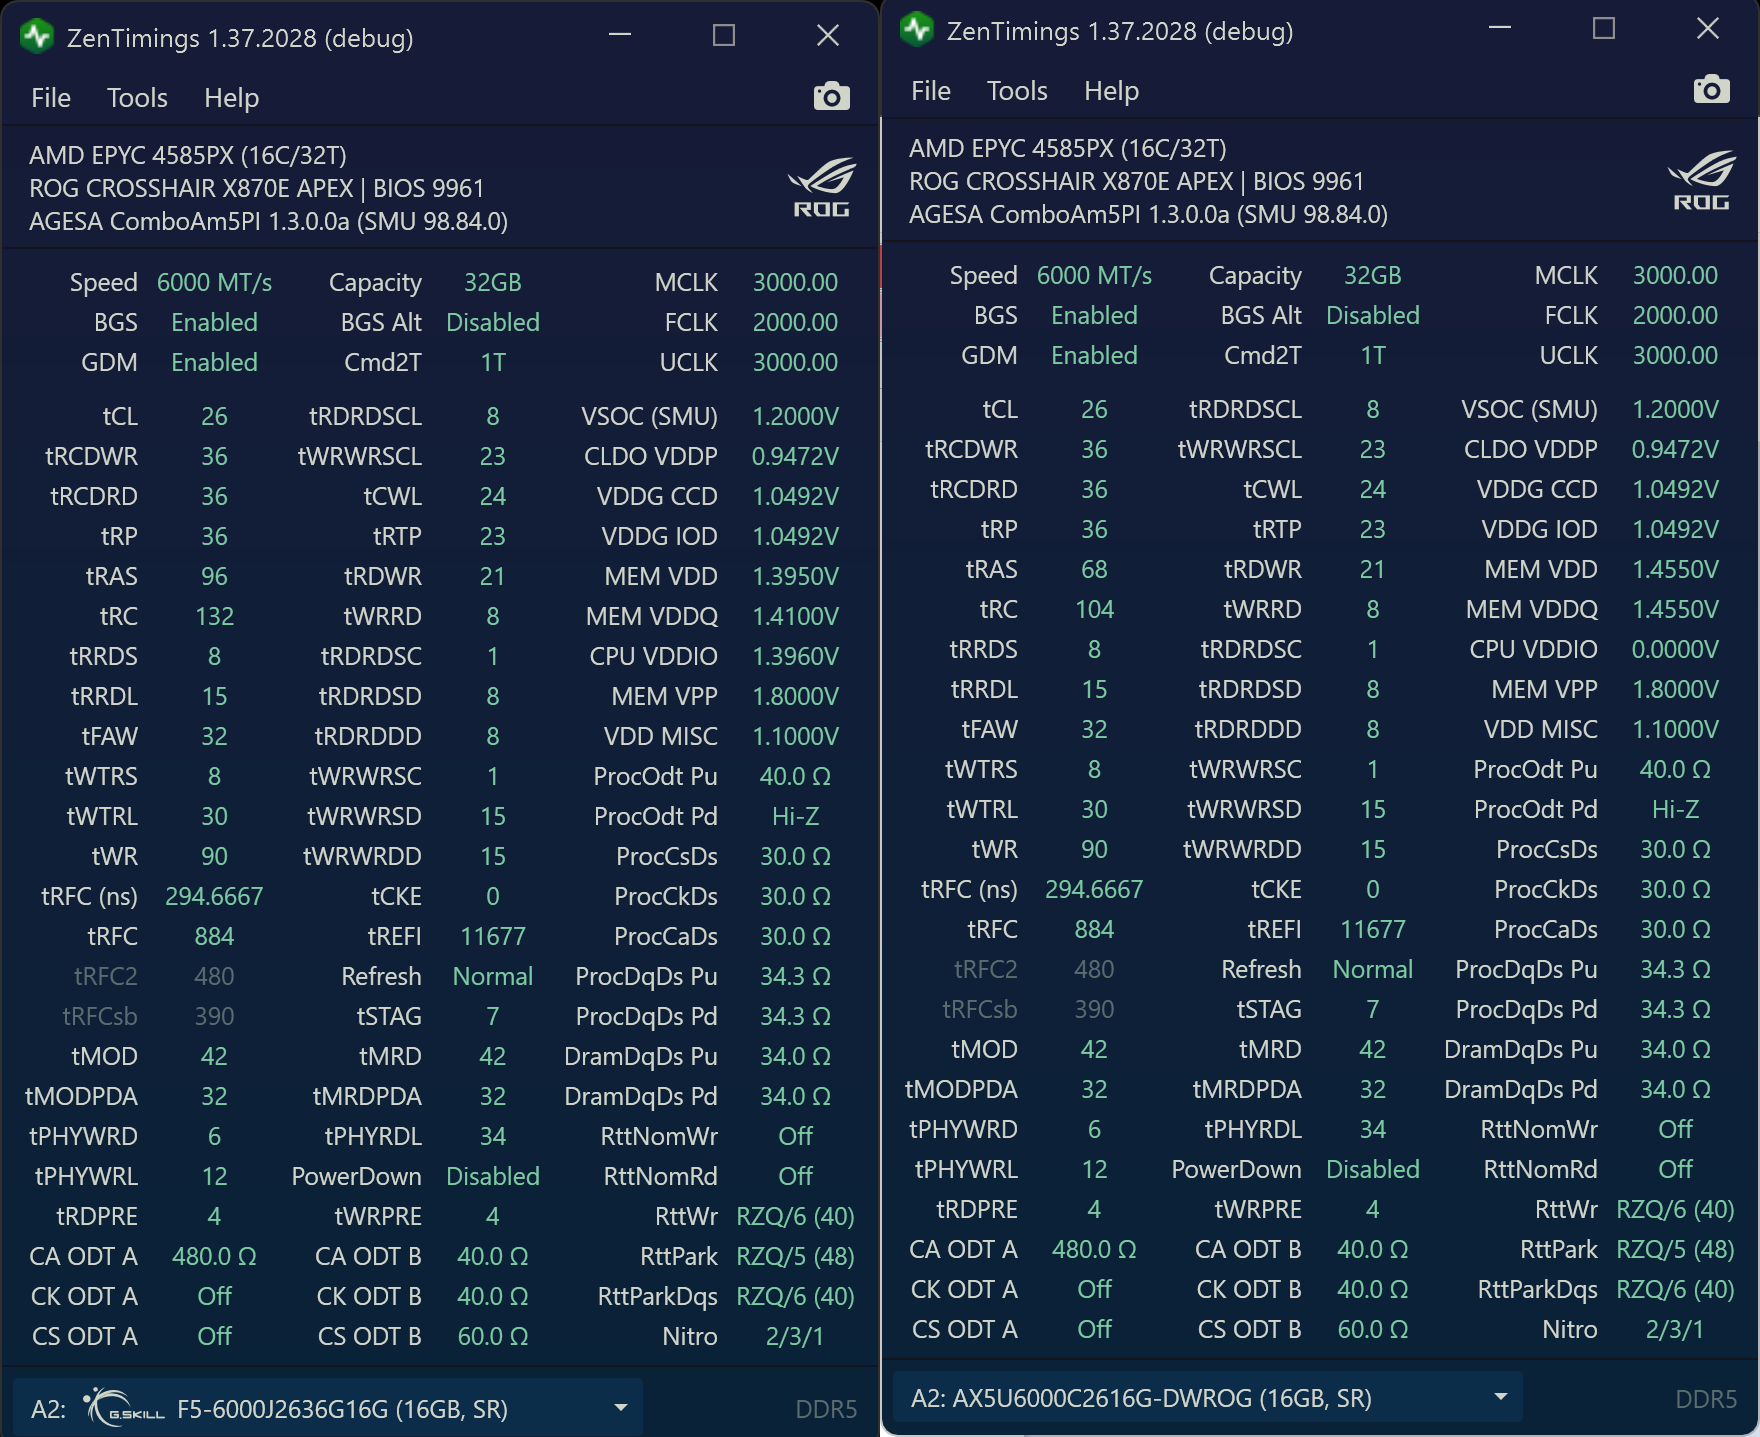The height and width of the screenshot is (1437, 1760).
Task: Click greyed tRFCsb value 390 in left window
Action: [214, 1017]
